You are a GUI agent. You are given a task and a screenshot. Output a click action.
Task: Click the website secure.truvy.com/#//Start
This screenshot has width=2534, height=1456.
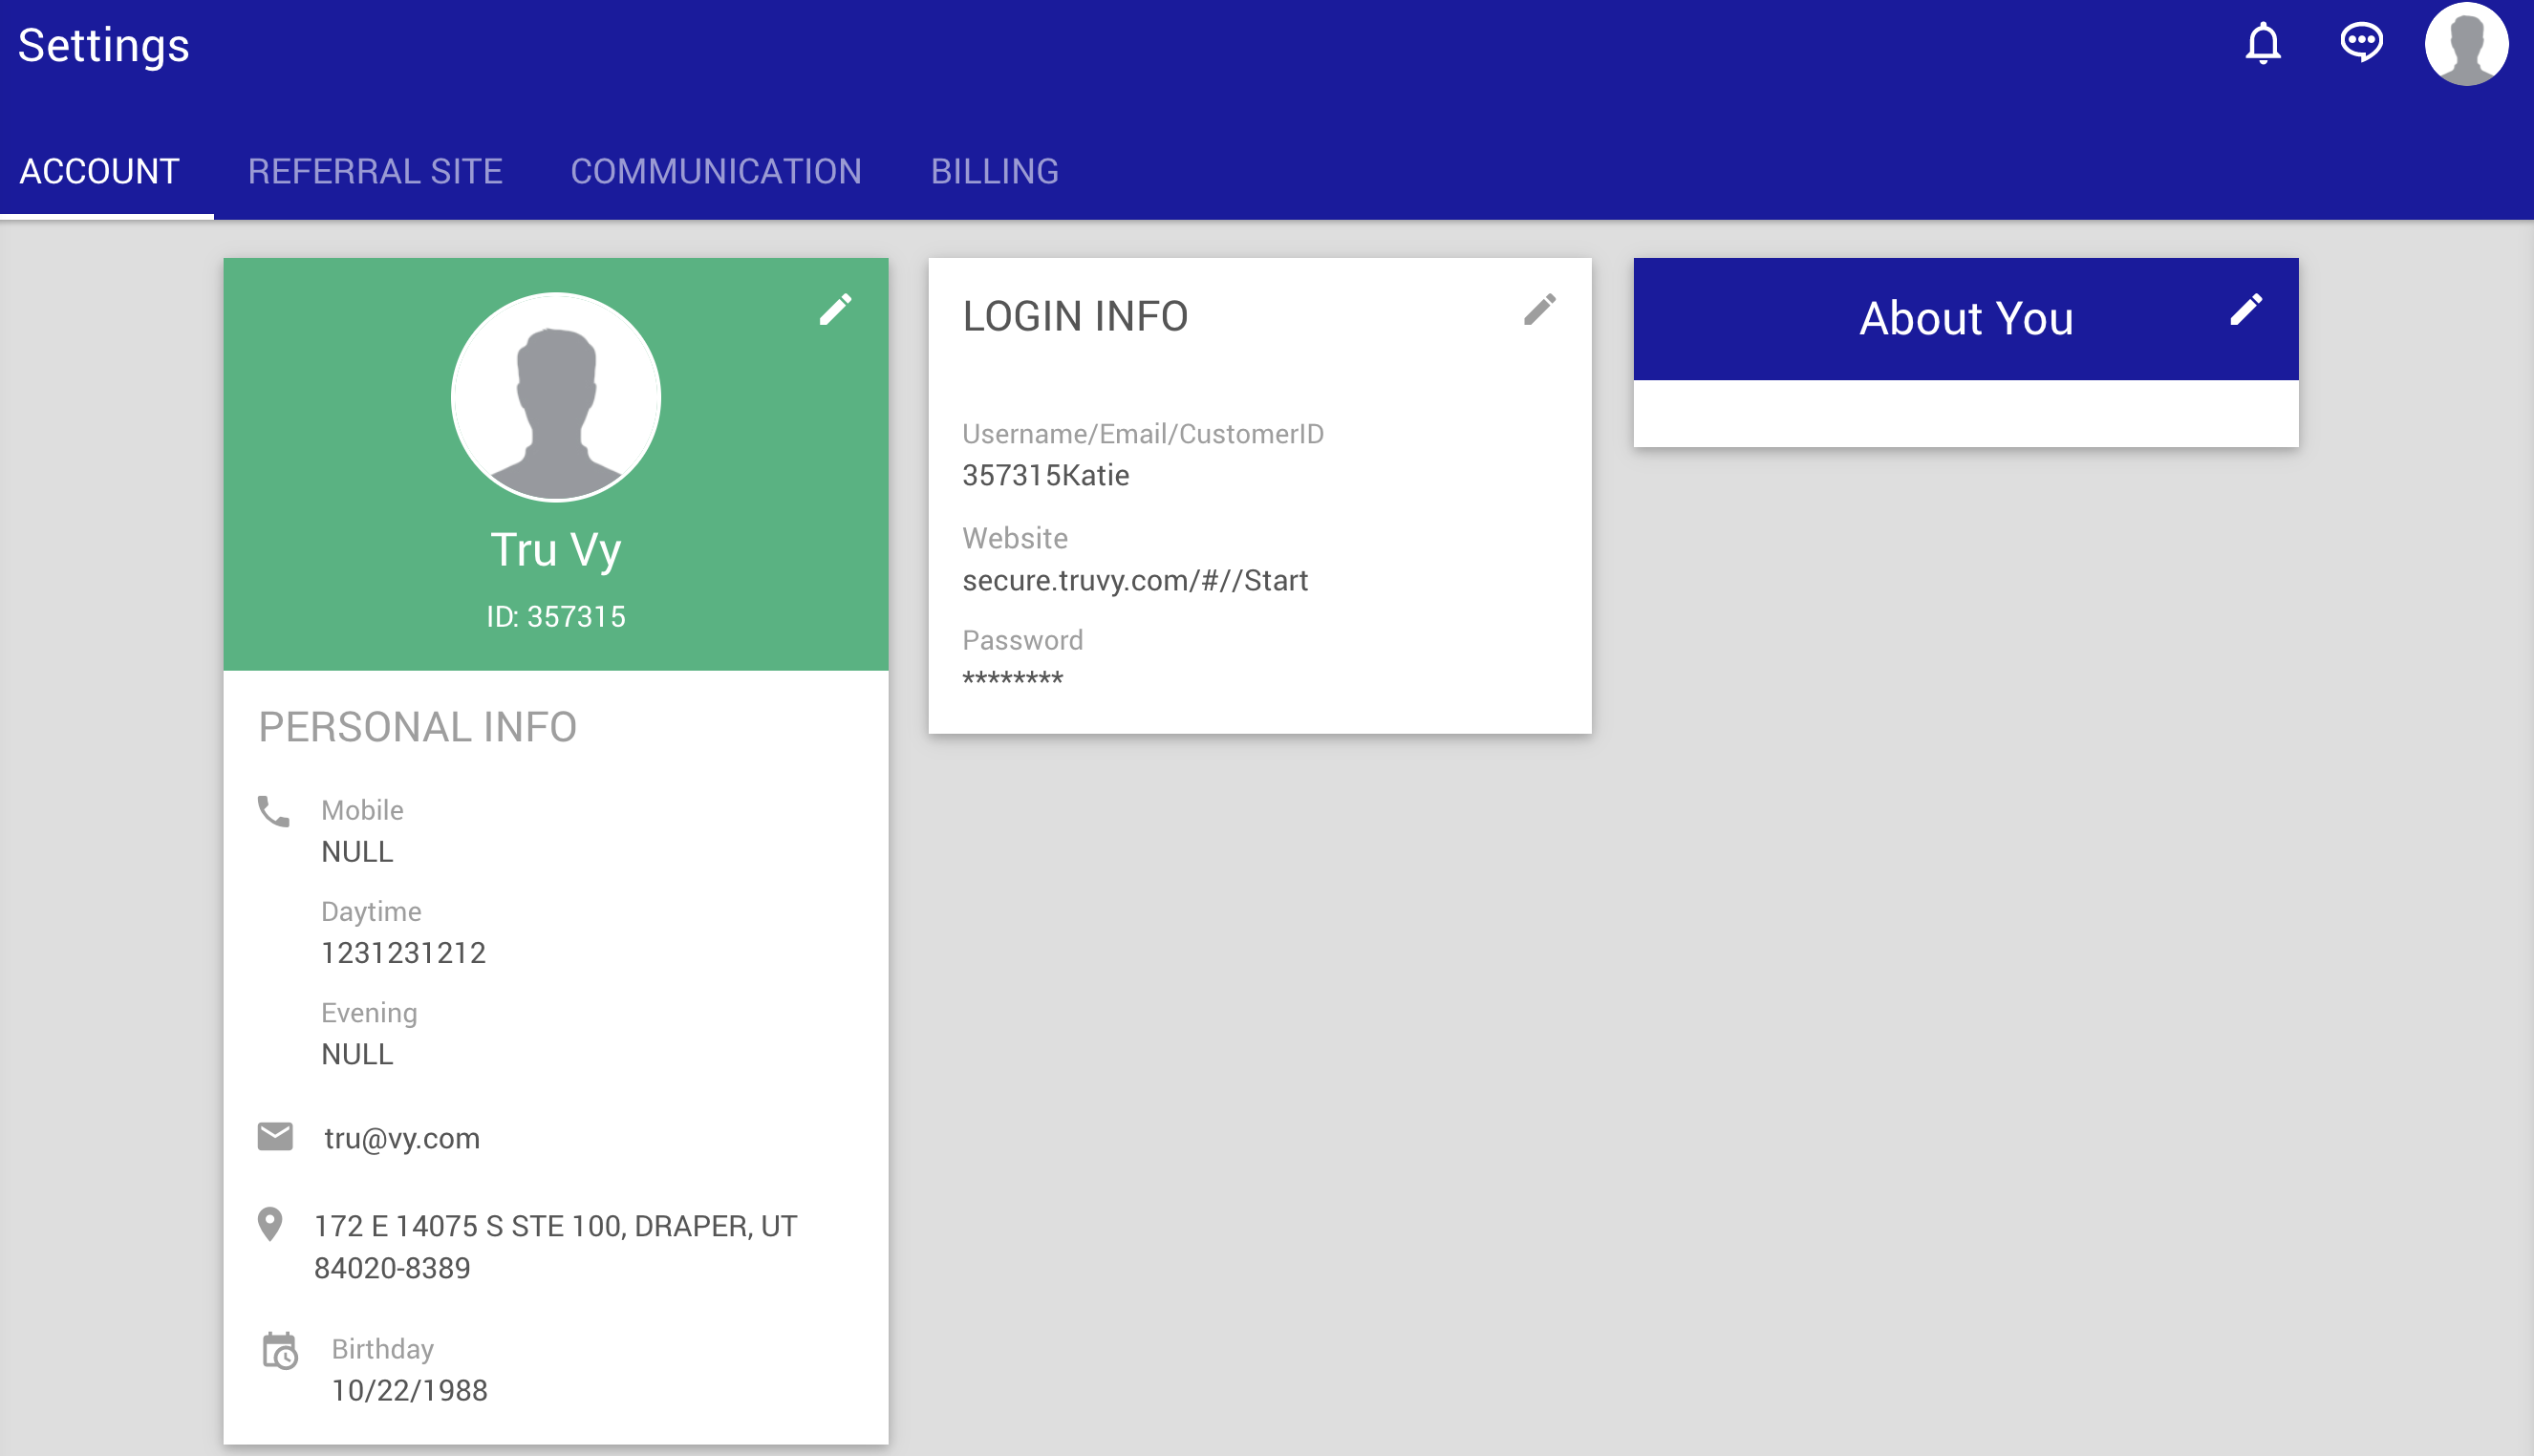pyautogui.click(x=1135, y=581)
